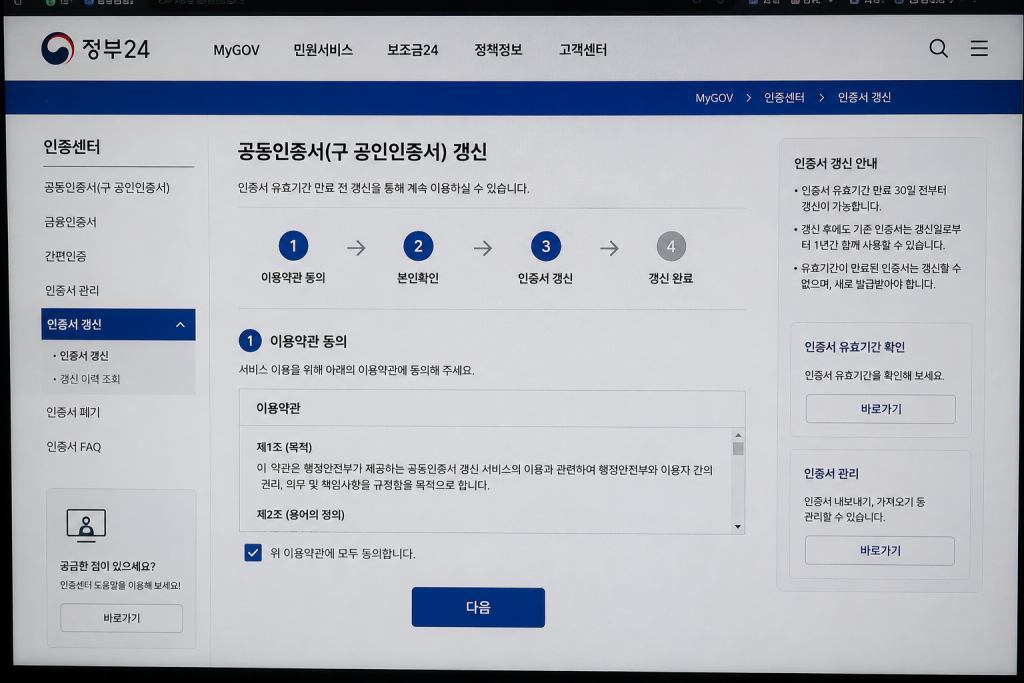Screen dimensions: 1024x683
Task: Toggle the 위 이용약관에 모두 동의합니다 checkbox
Action: (x=253, y=552)
